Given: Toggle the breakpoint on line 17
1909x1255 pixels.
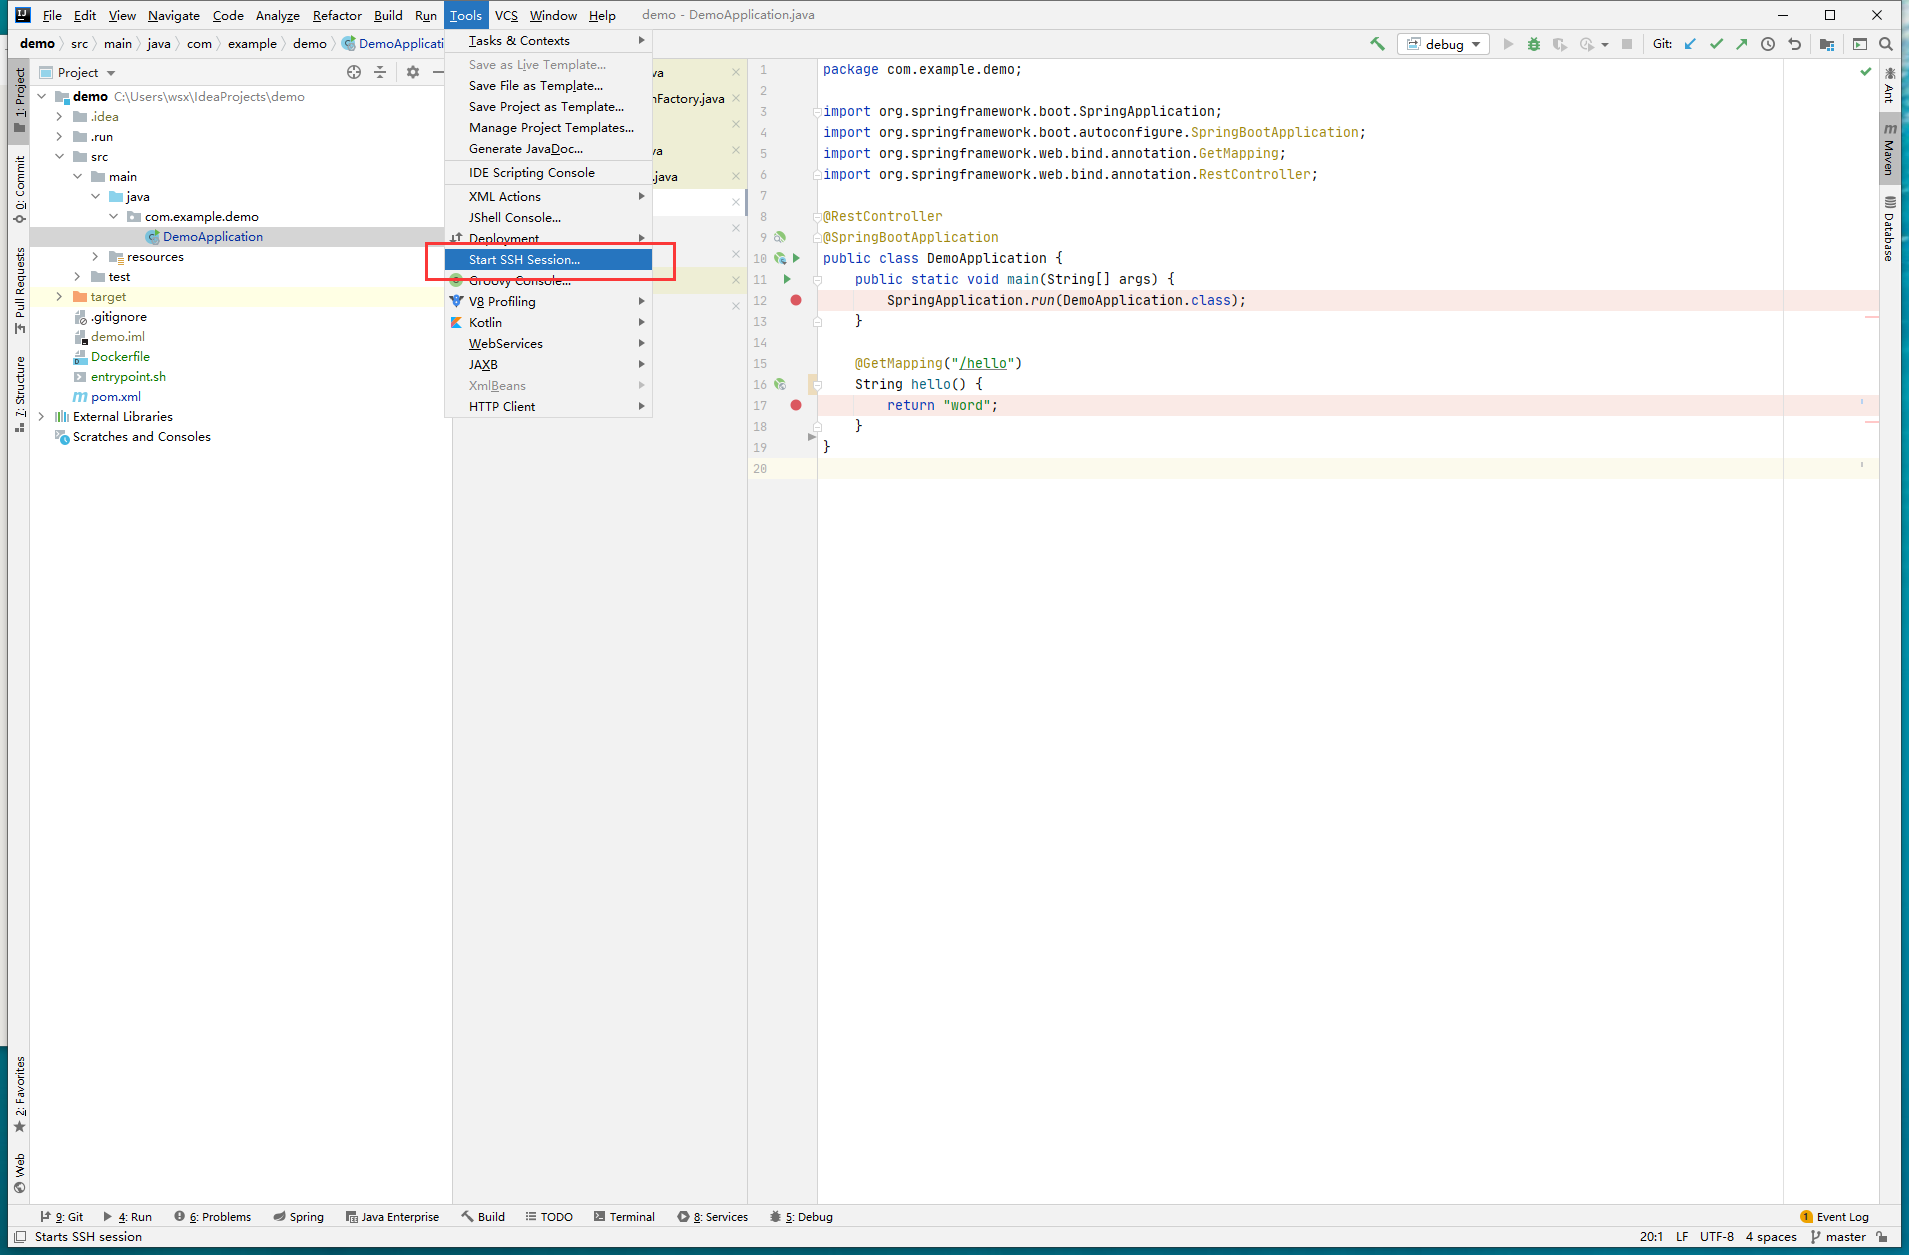Looking at the screenshot, I should (x=796, y=405).
